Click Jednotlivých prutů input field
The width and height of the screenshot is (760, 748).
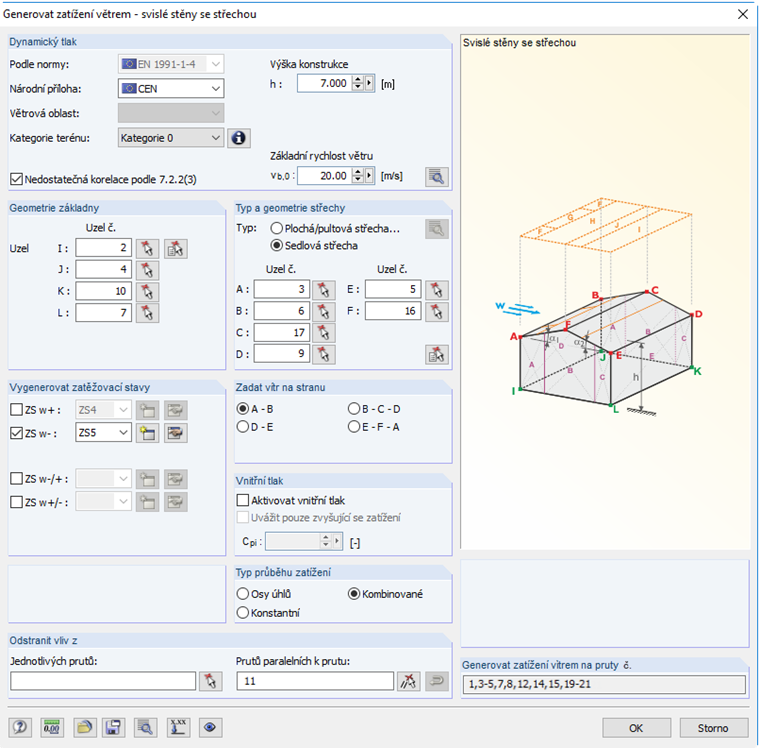(103, 681)
